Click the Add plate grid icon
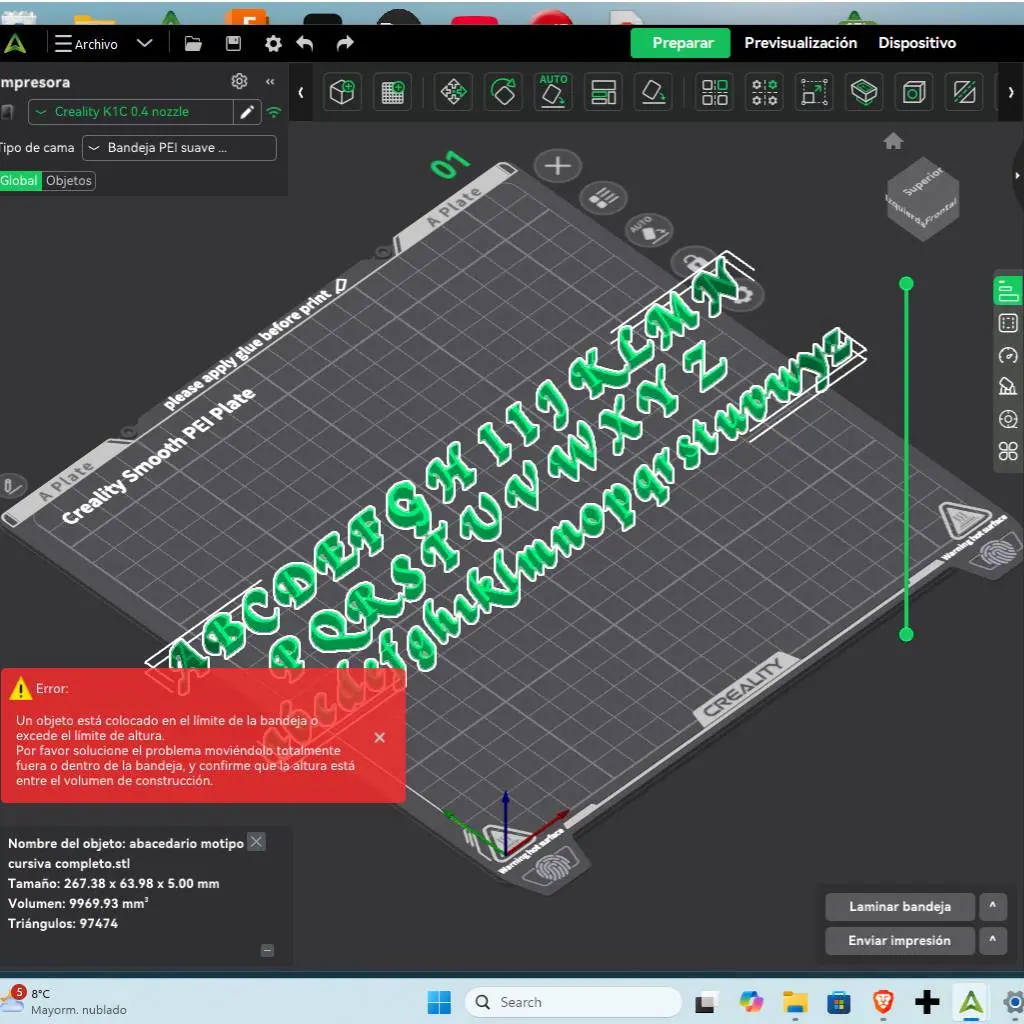This screenshot has width=1024, height=1024. tap(392, 92)
